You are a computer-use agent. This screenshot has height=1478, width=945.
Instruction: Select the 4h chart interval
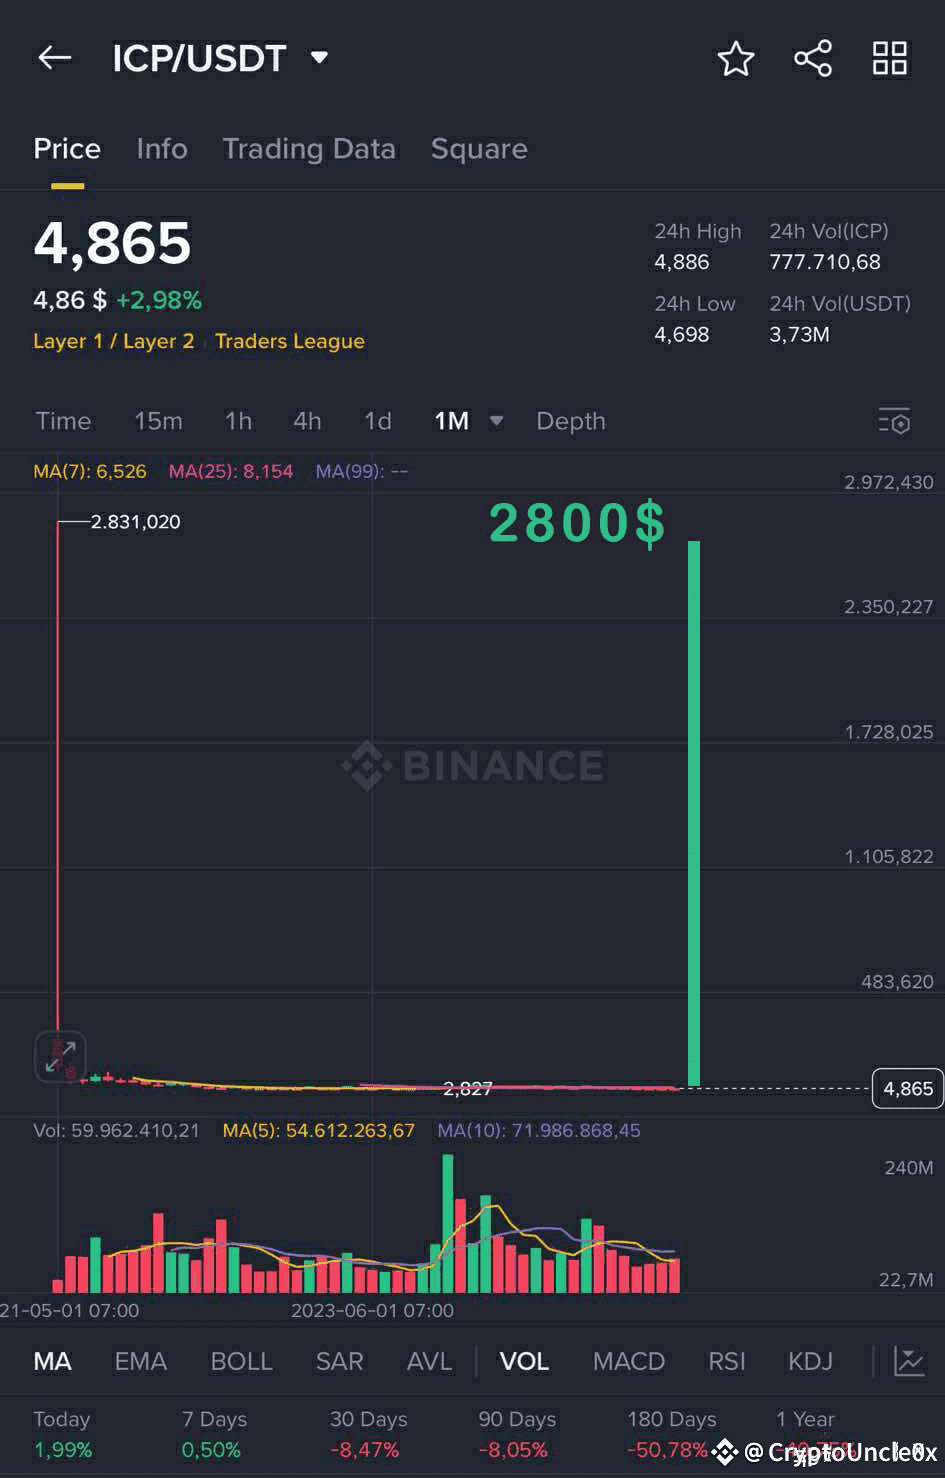coord(307,421)
